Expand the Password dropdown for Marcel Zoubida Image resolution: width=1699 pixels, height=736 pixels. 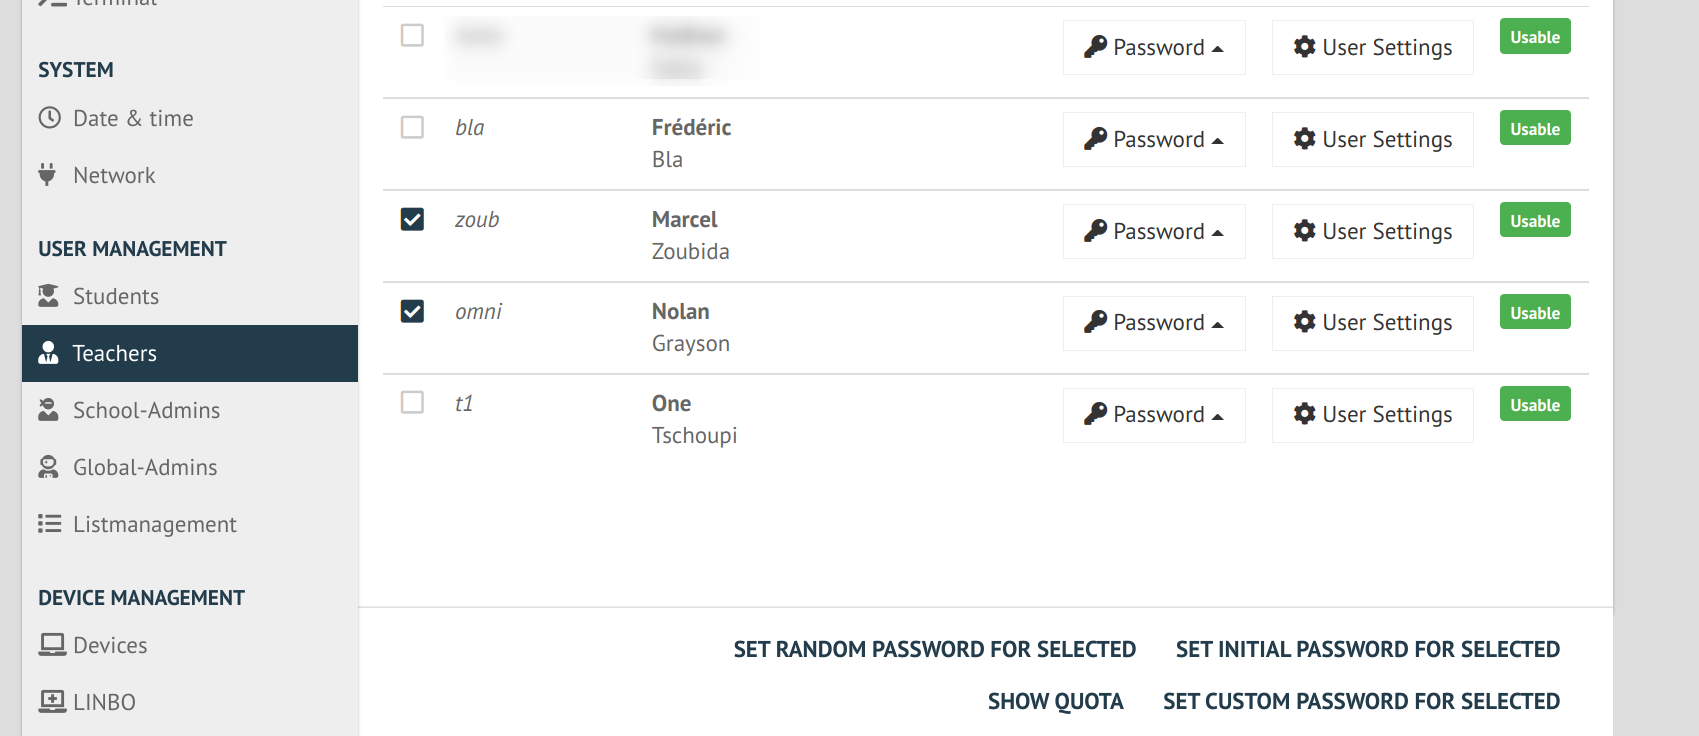point(1154,231)
